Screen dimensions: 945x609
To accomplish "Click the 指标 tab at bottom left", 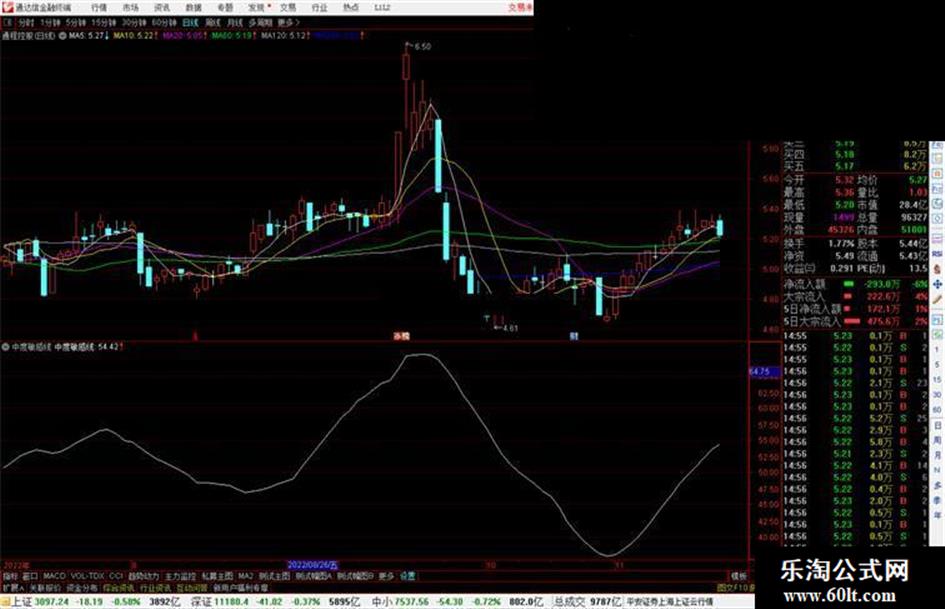I will pos(10,576).
